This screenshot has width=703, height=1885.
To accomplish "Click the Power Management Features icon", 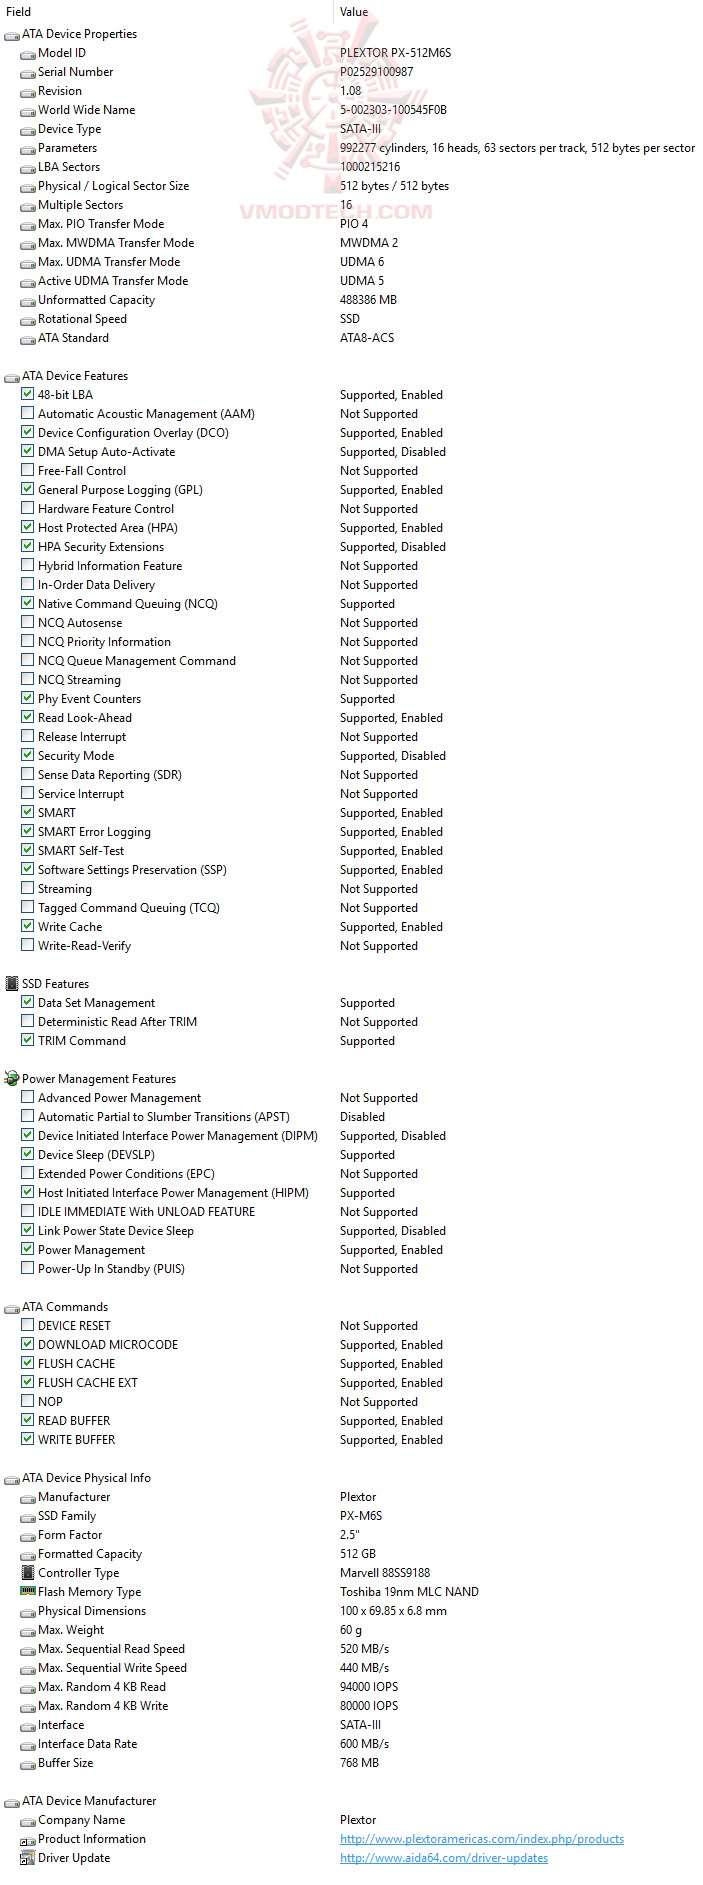I will [x=12, y=1079].
